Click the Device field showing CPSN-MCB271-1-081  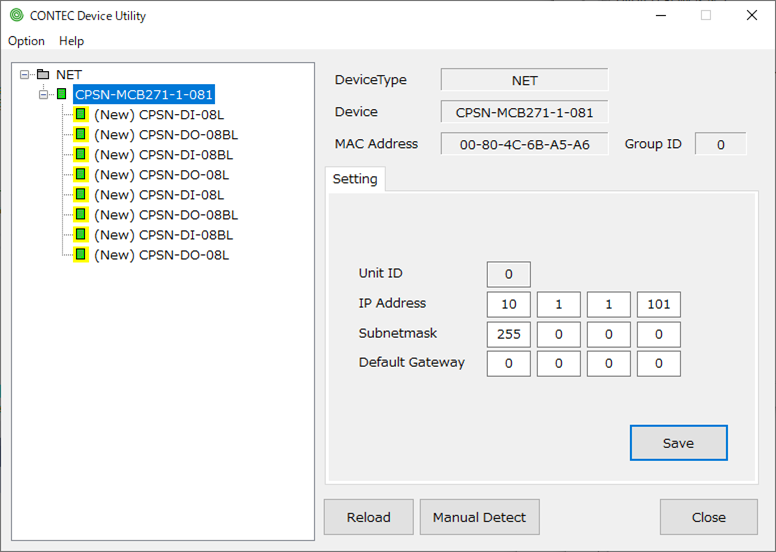click(x=525, y=112)
